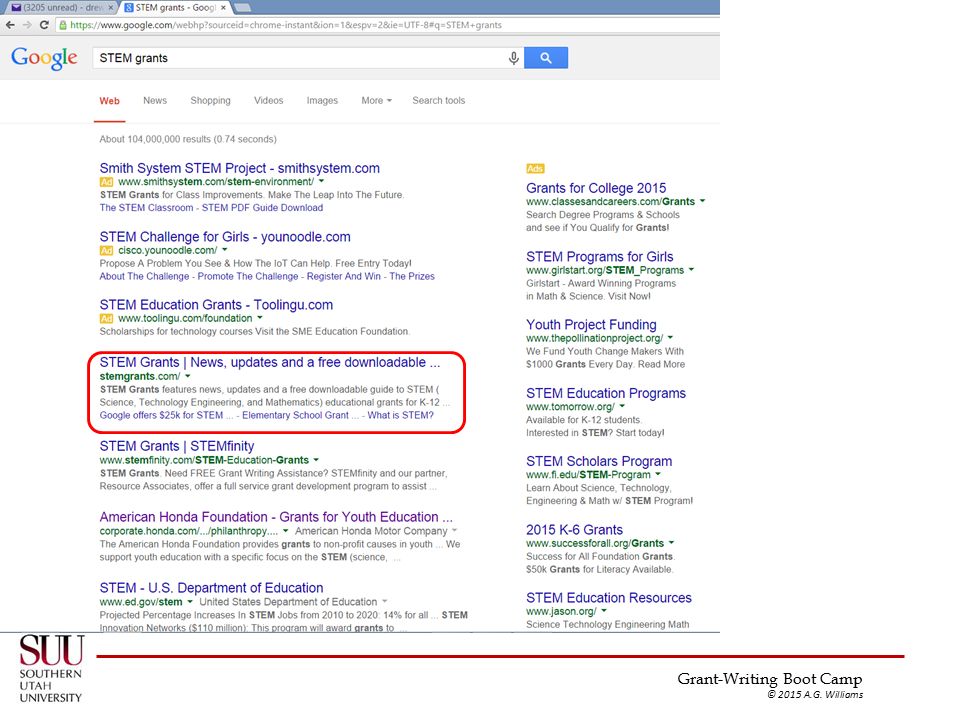Open STEM Scholars Program ad
The width and height of the screenshot is (960, 720).
[x=599, y=462]
